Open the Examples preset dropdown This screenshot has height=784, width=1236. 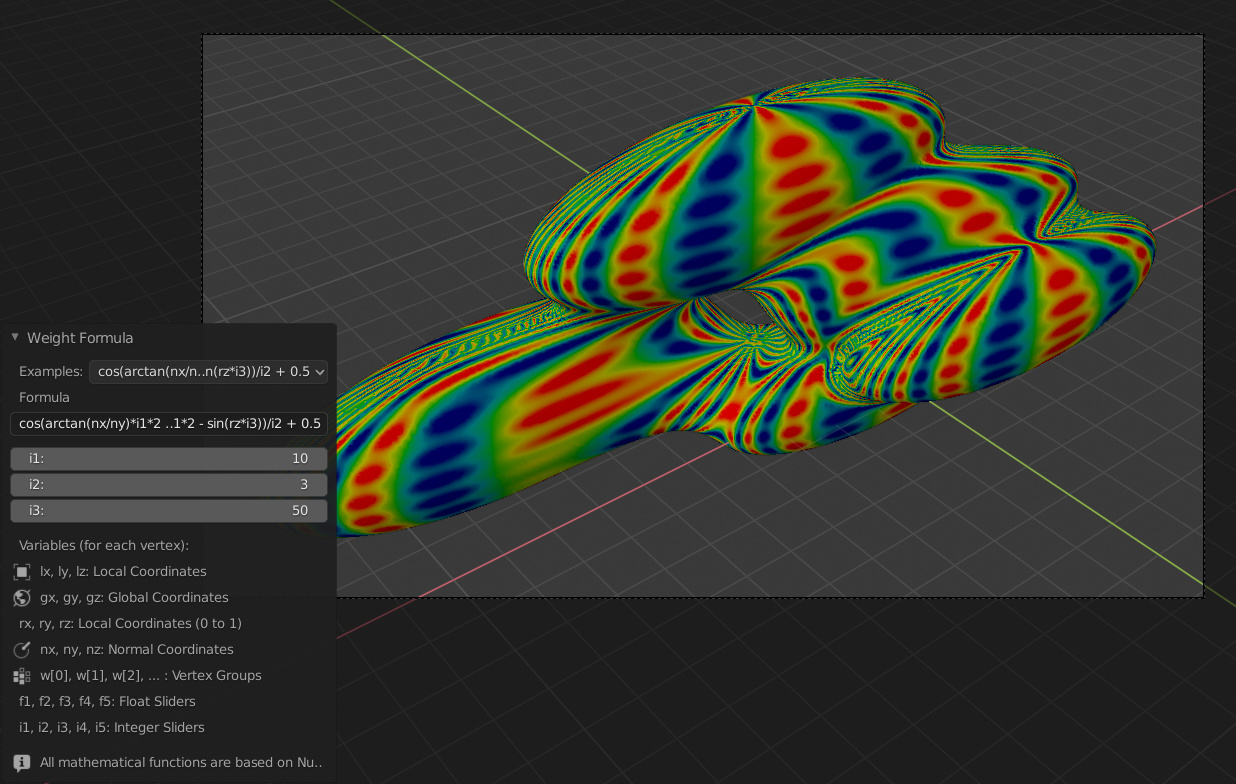click(x=207, y=371)
